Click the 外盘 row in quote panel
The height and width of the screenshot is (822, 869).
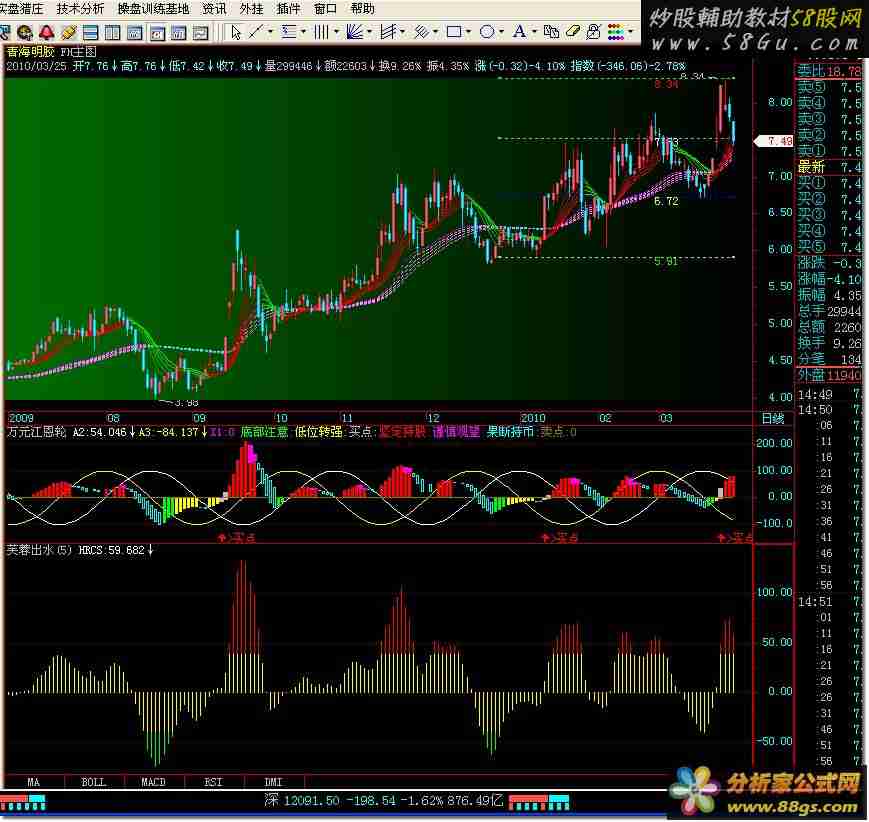pyautogui.click(x=829, y=375)
